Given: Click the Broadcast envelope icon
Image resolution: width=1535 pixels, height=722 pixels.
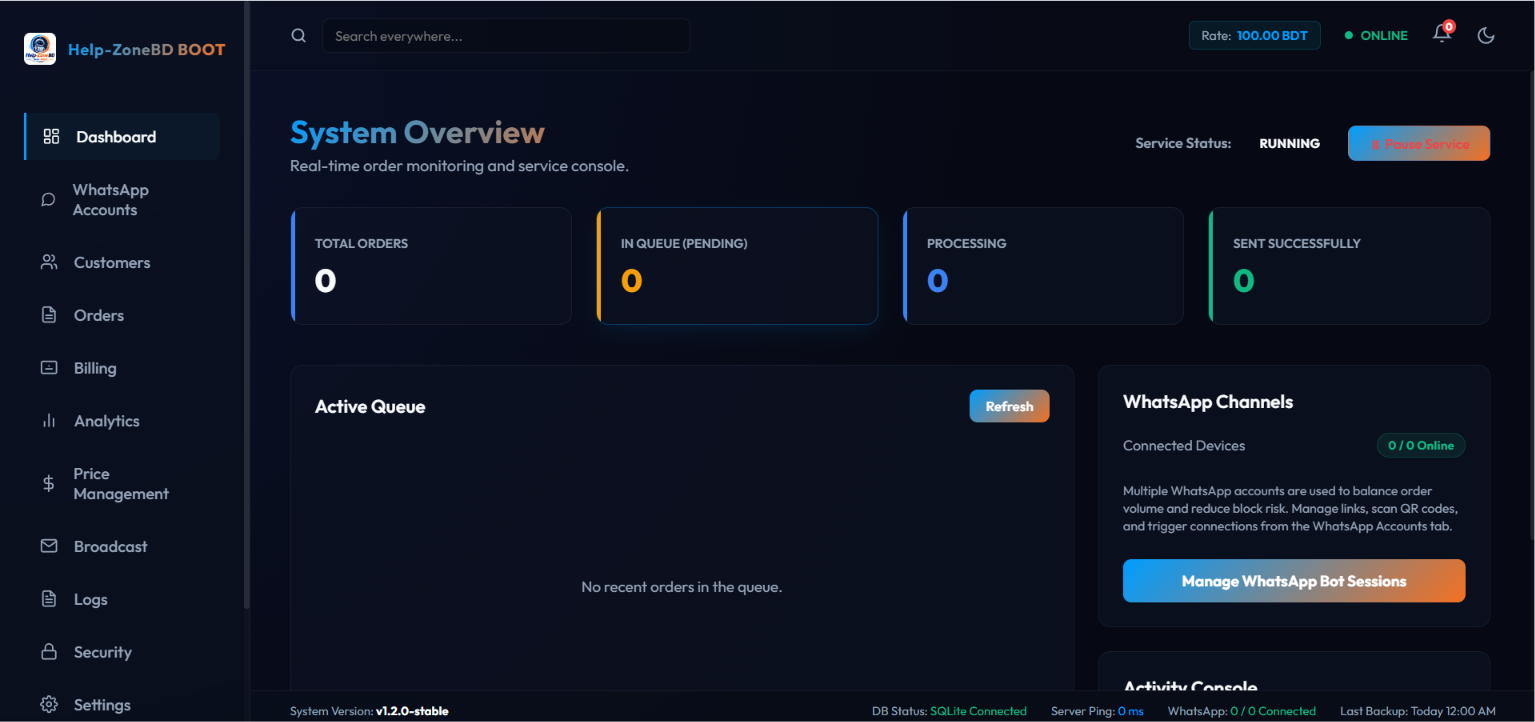Looking at the screenshot, I should 48,547.
